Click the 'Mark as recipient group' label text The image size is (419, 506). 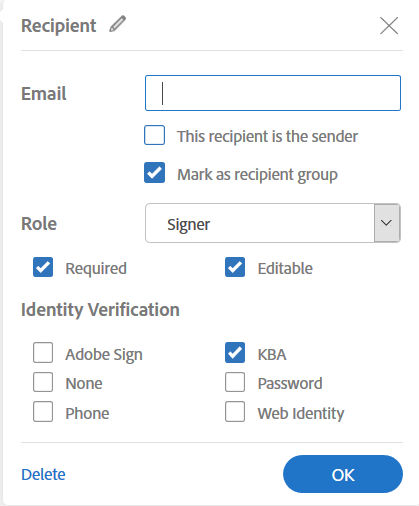click(257, 175)
